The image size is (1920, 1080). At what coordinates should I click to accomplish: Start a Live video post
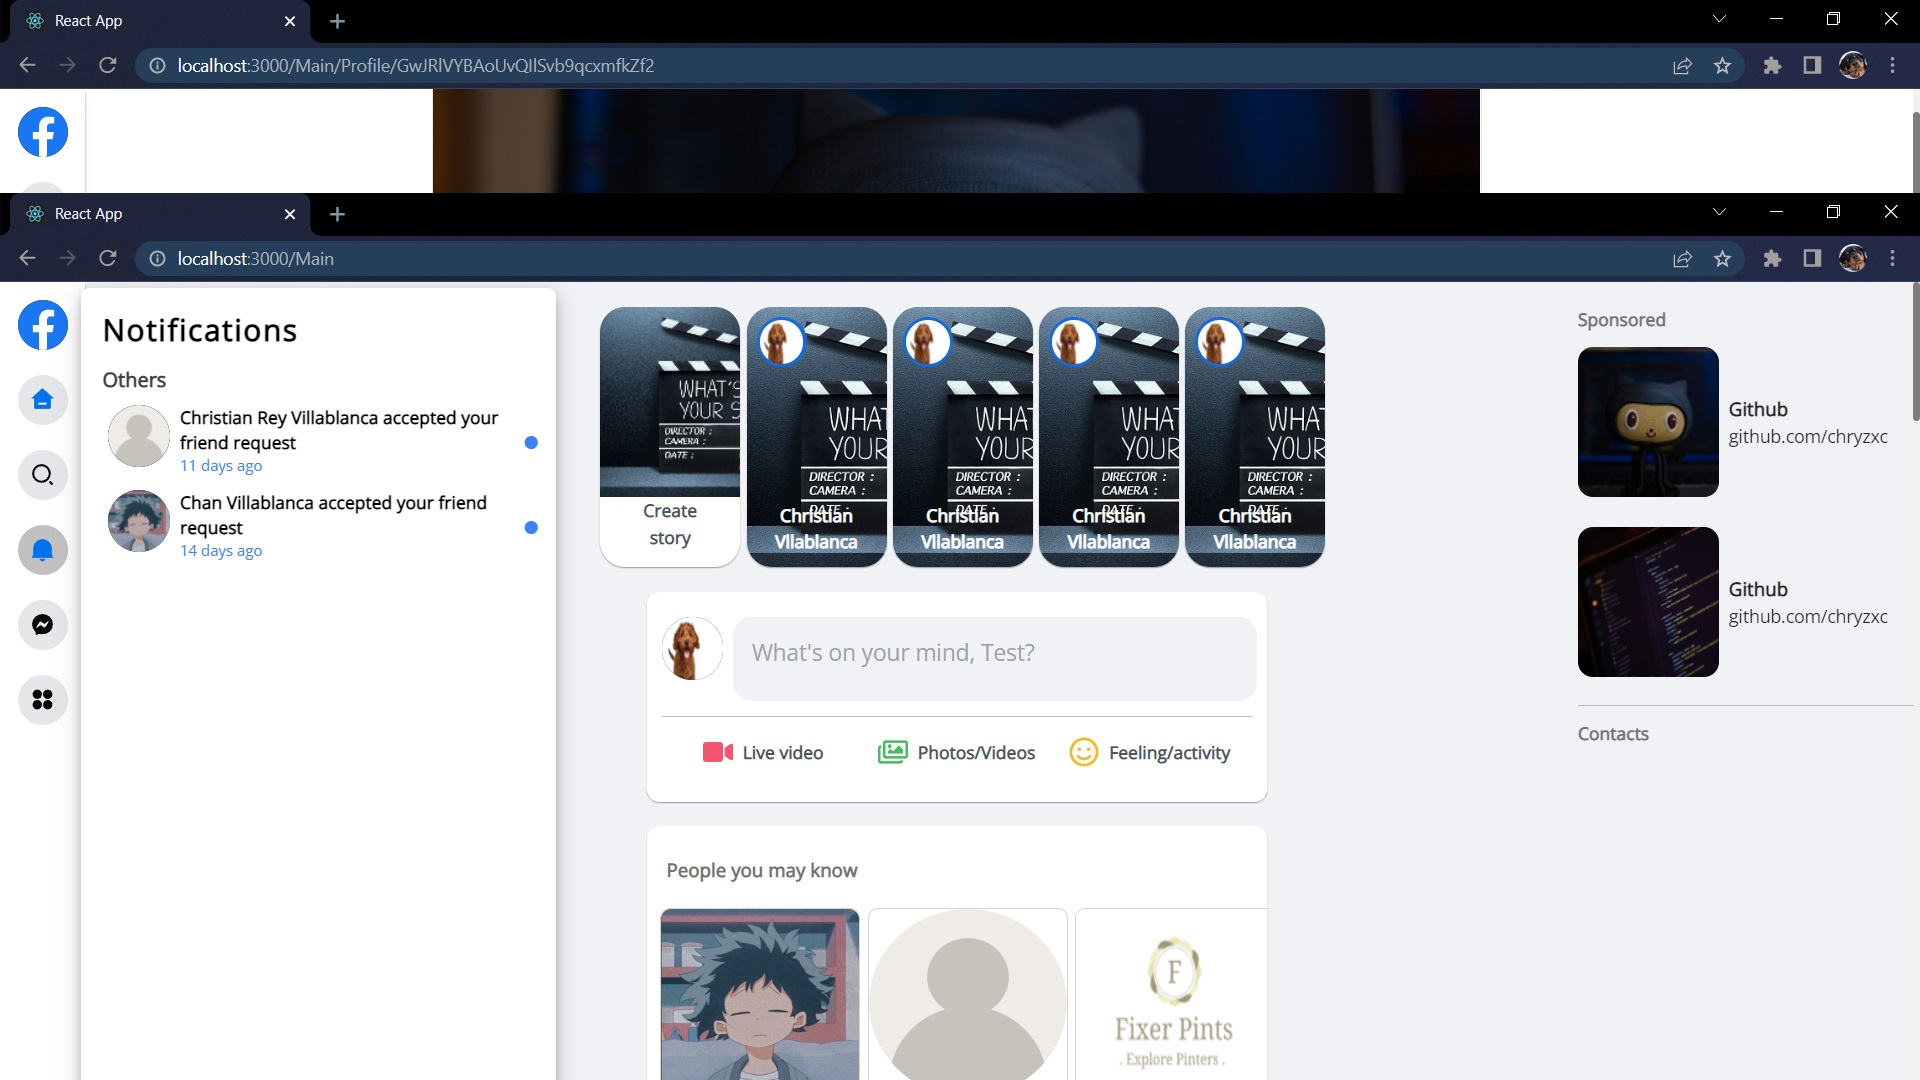[763, 752]
